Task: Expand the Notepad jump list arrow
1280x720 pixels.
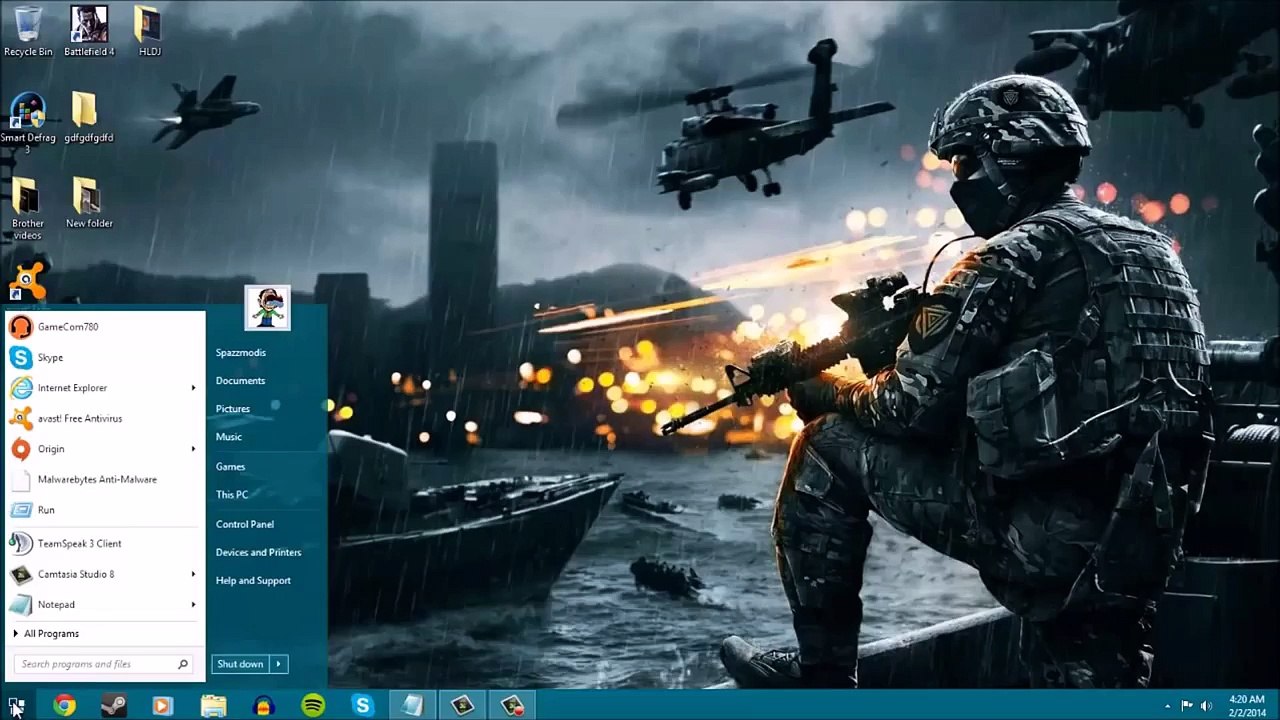Action: click(193, 605)
